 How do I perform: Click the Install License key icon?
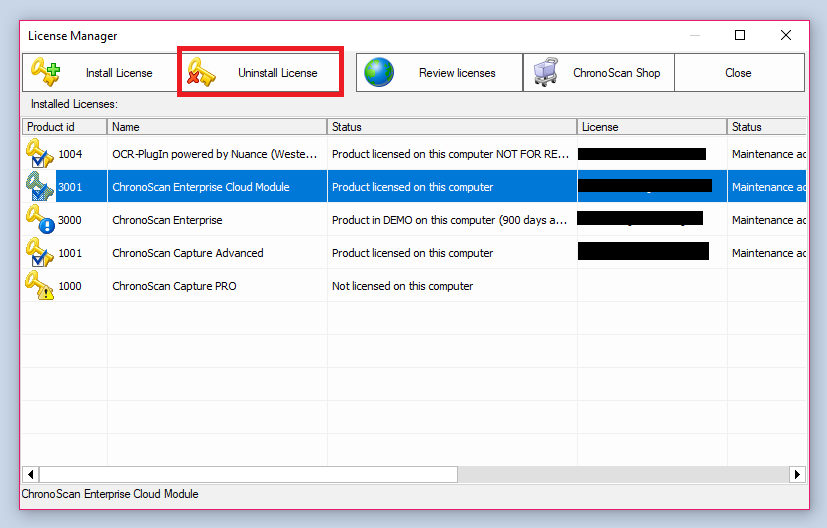pyautogui.click(x=45, y=72)
